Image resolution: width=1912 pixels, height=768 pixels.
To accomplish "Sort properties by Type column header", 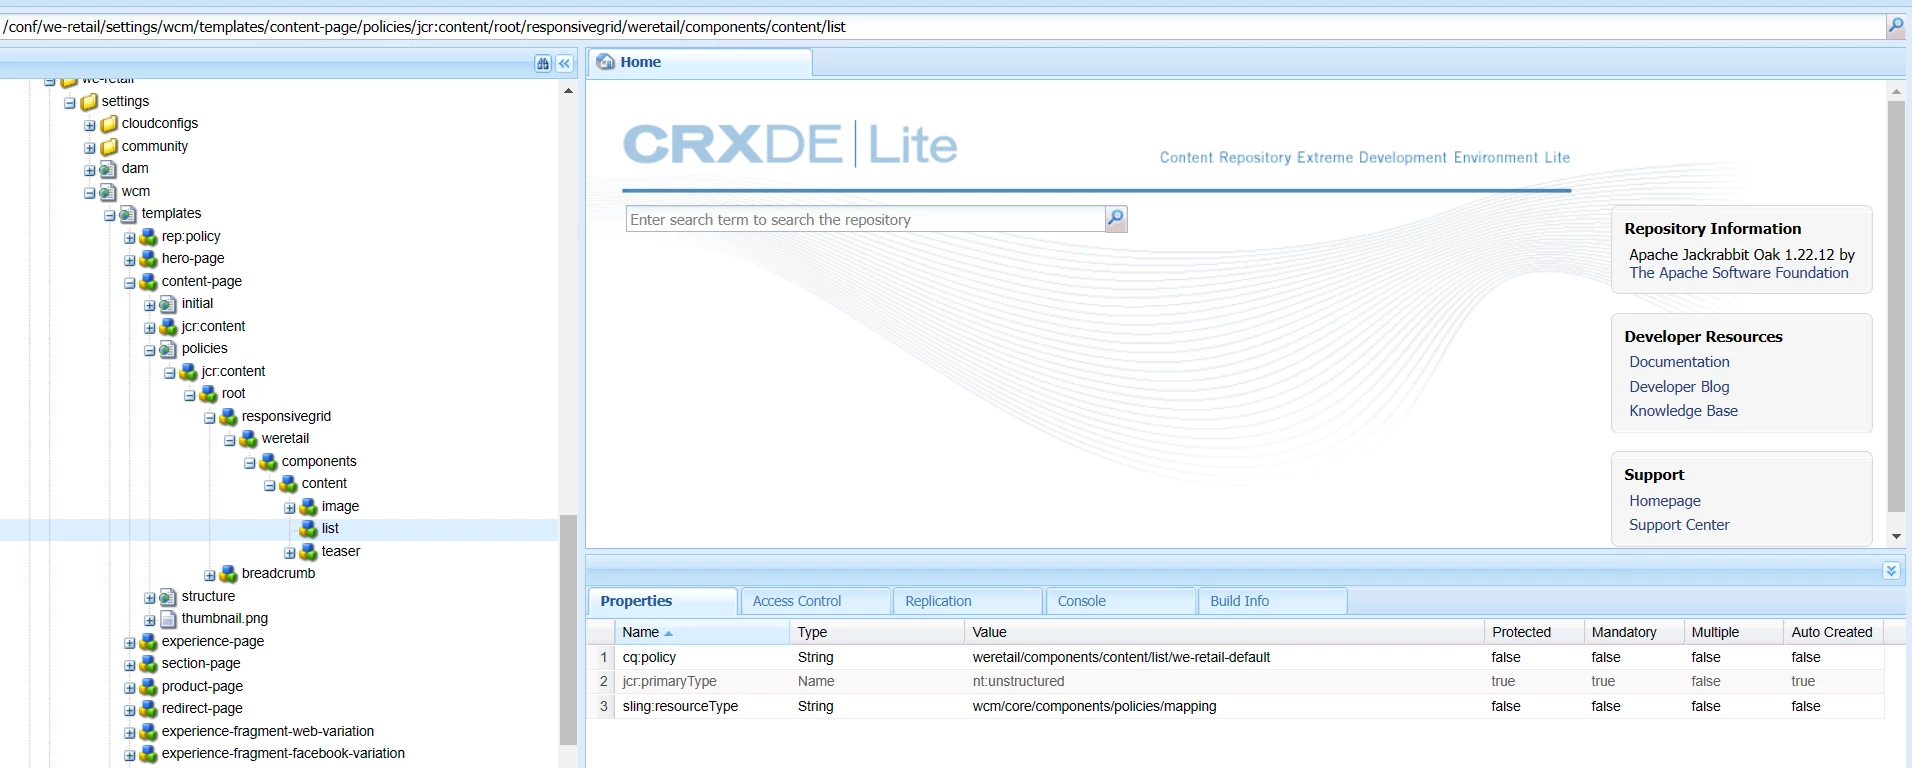I will [x=877, y=632].
